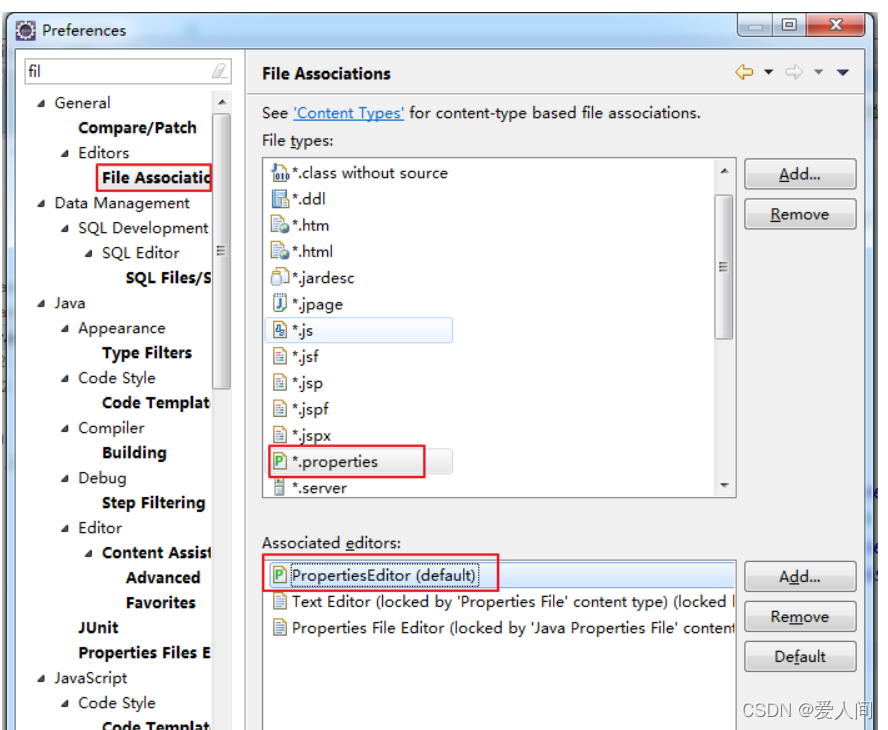Click the *.js file type icon
This screenshot has height=730, width=888.
[280, 330]
